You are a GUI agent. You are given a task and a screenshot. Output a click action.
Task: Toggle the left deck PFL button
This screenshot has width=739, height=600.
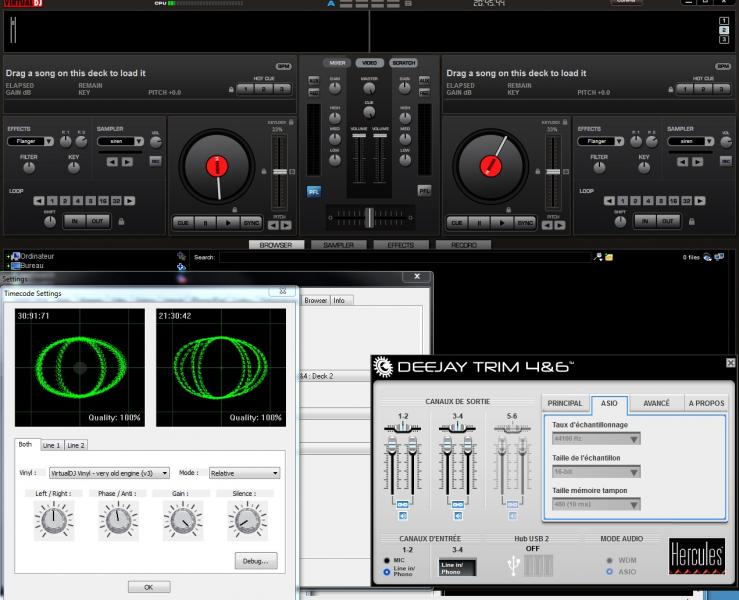313,190
